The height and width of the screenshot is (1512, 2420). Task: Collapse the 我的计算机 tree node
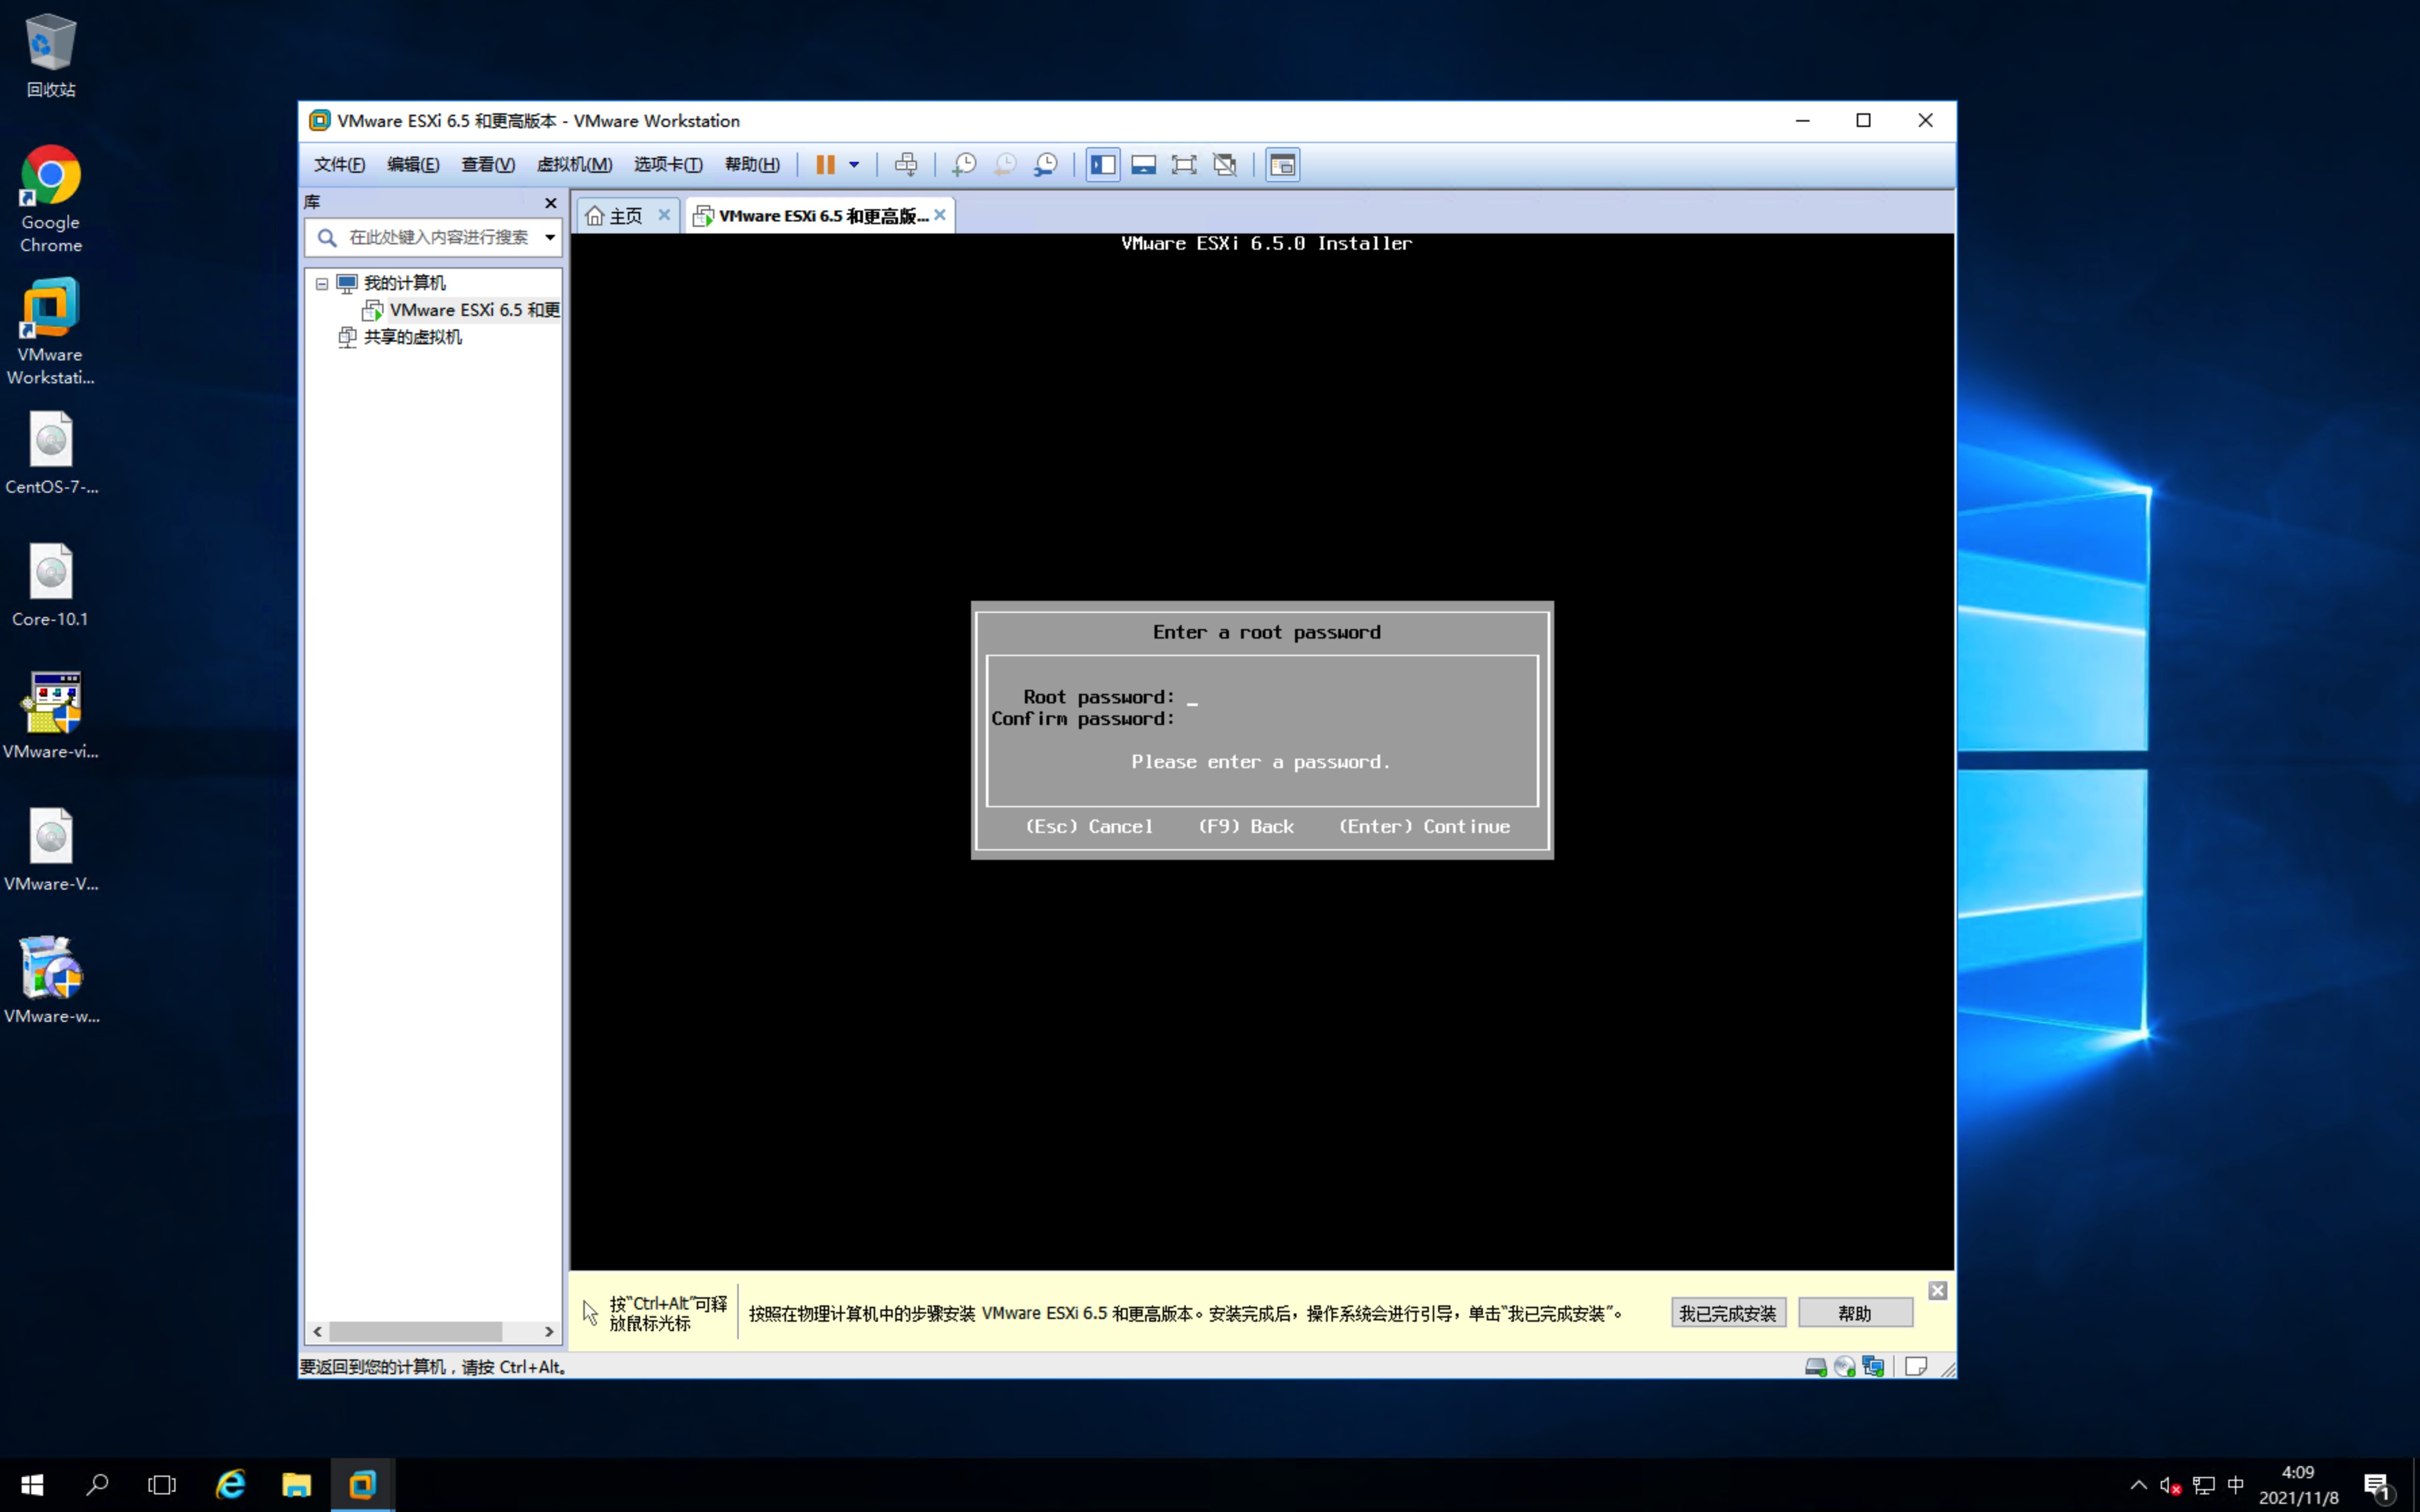322,284
